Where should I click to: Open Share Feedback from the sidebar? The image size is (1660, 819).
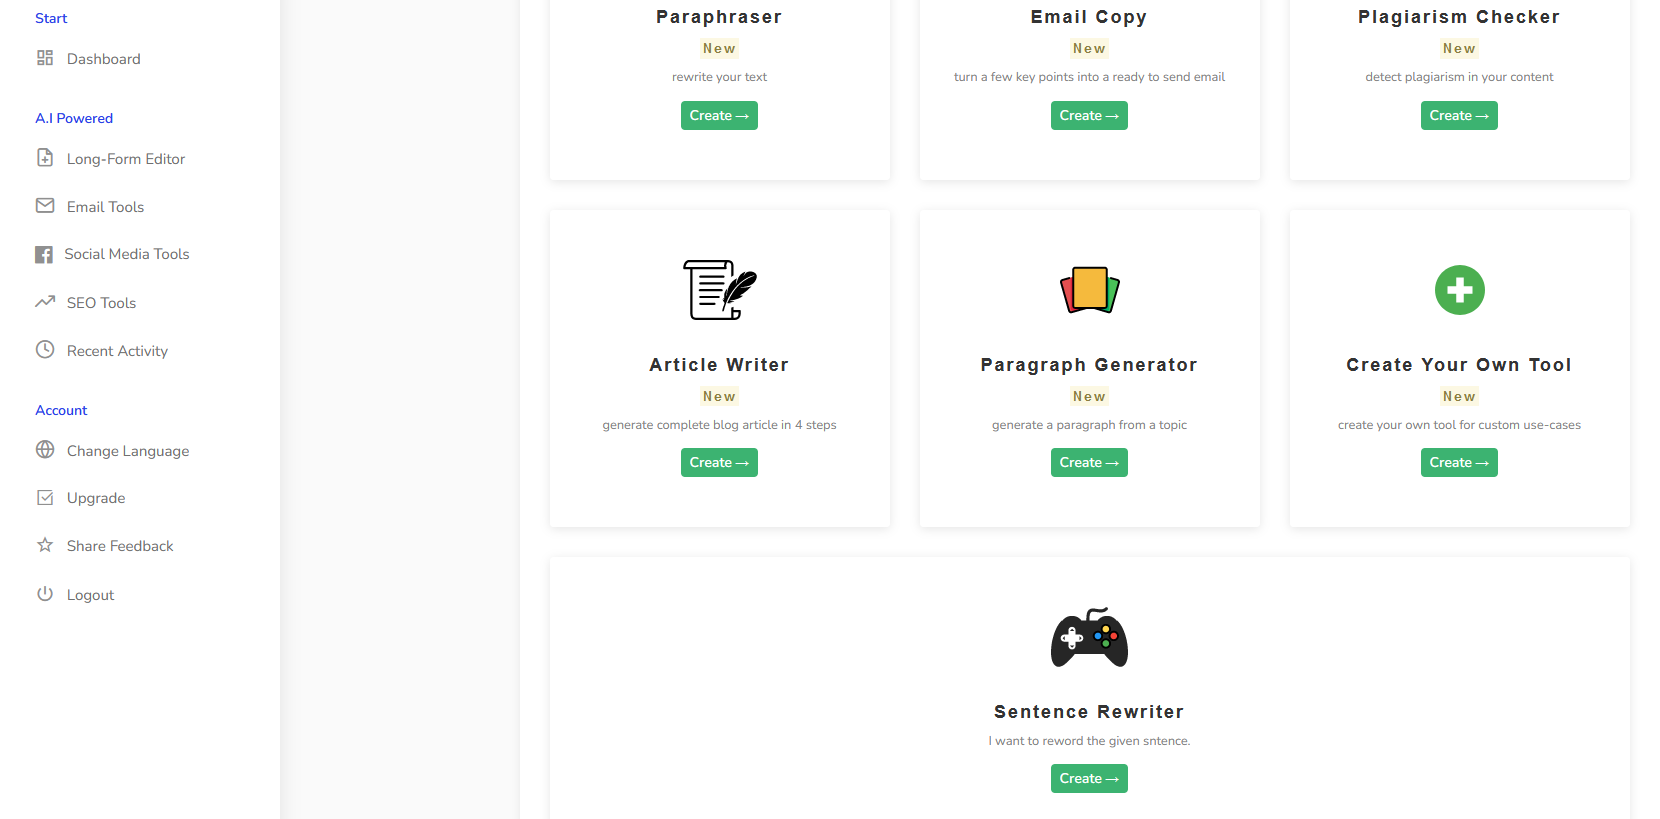[120, 546]
